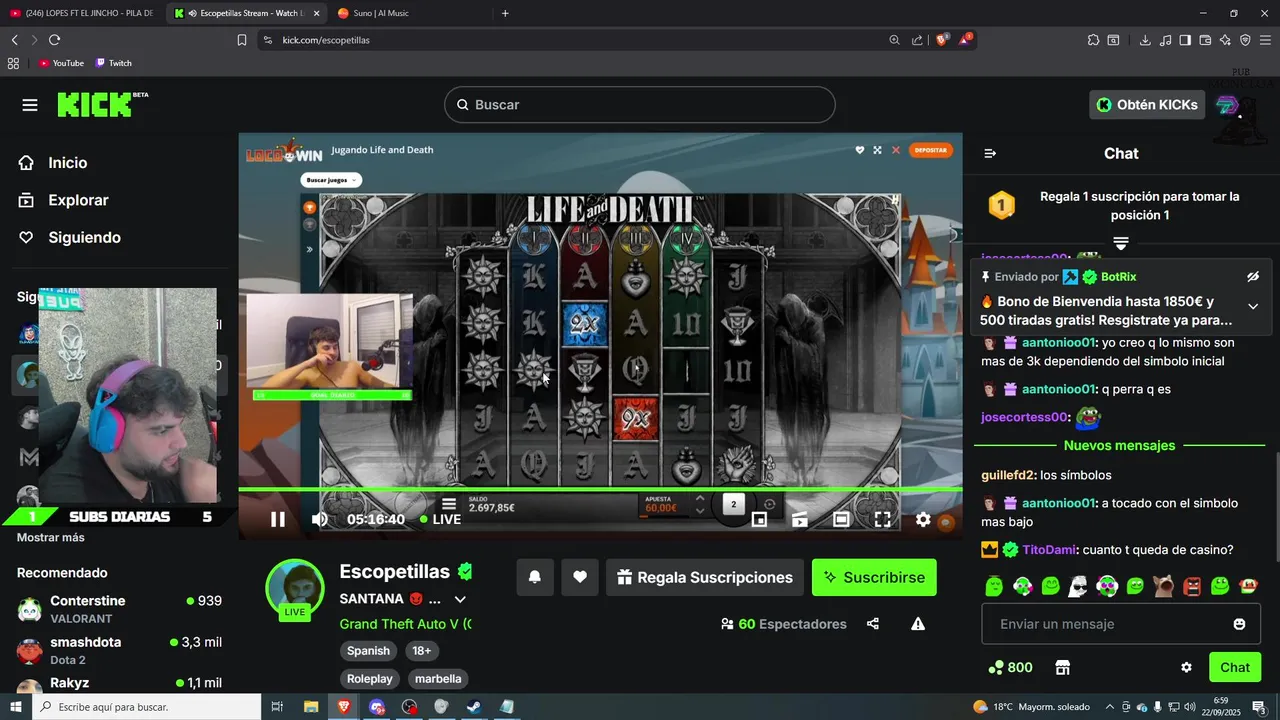The width and height of the screenshot is (1280, 720).
Task: Open a new browser tab
Action: (505, 13)
